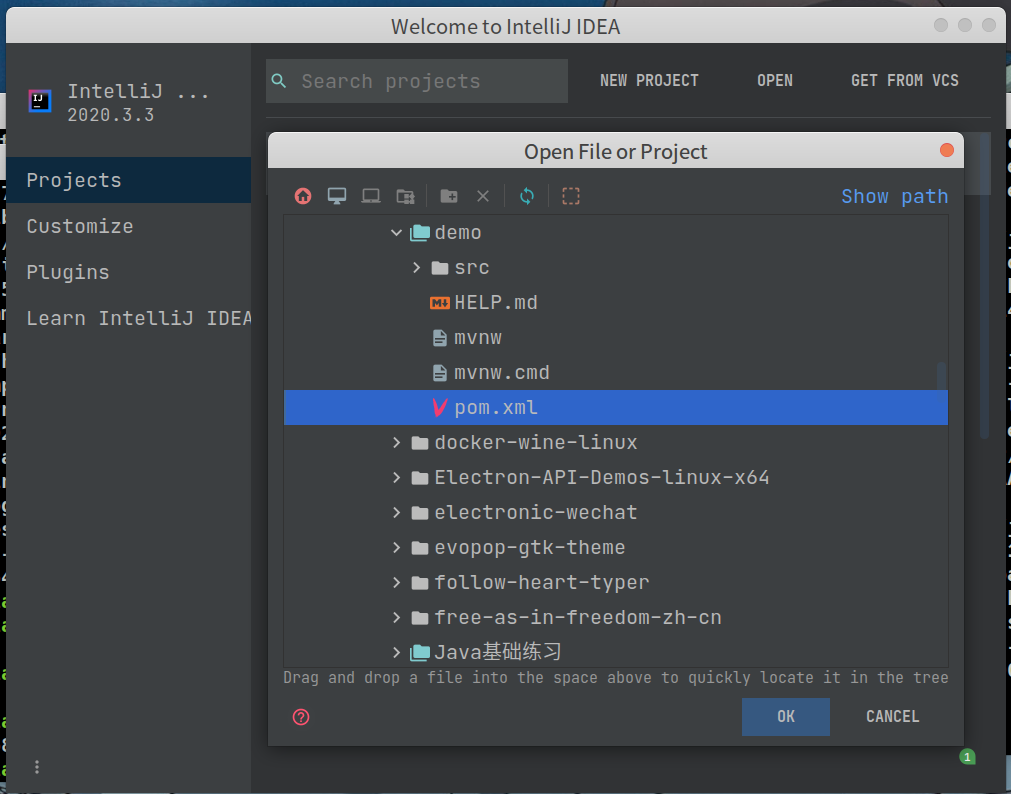Confirm the dialog with OK
Viewport: 1011px width, 794px height.
[785, 717]
